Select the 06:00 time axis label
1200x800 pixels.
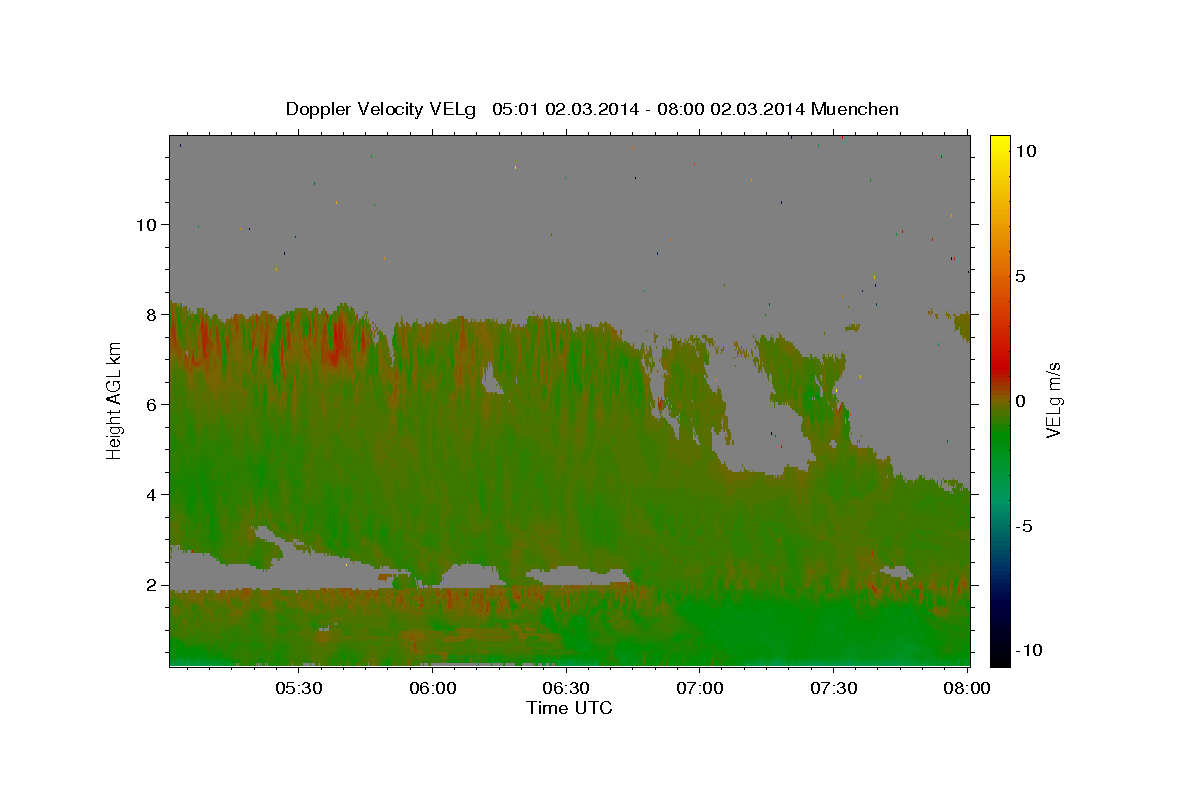point(433,688)
